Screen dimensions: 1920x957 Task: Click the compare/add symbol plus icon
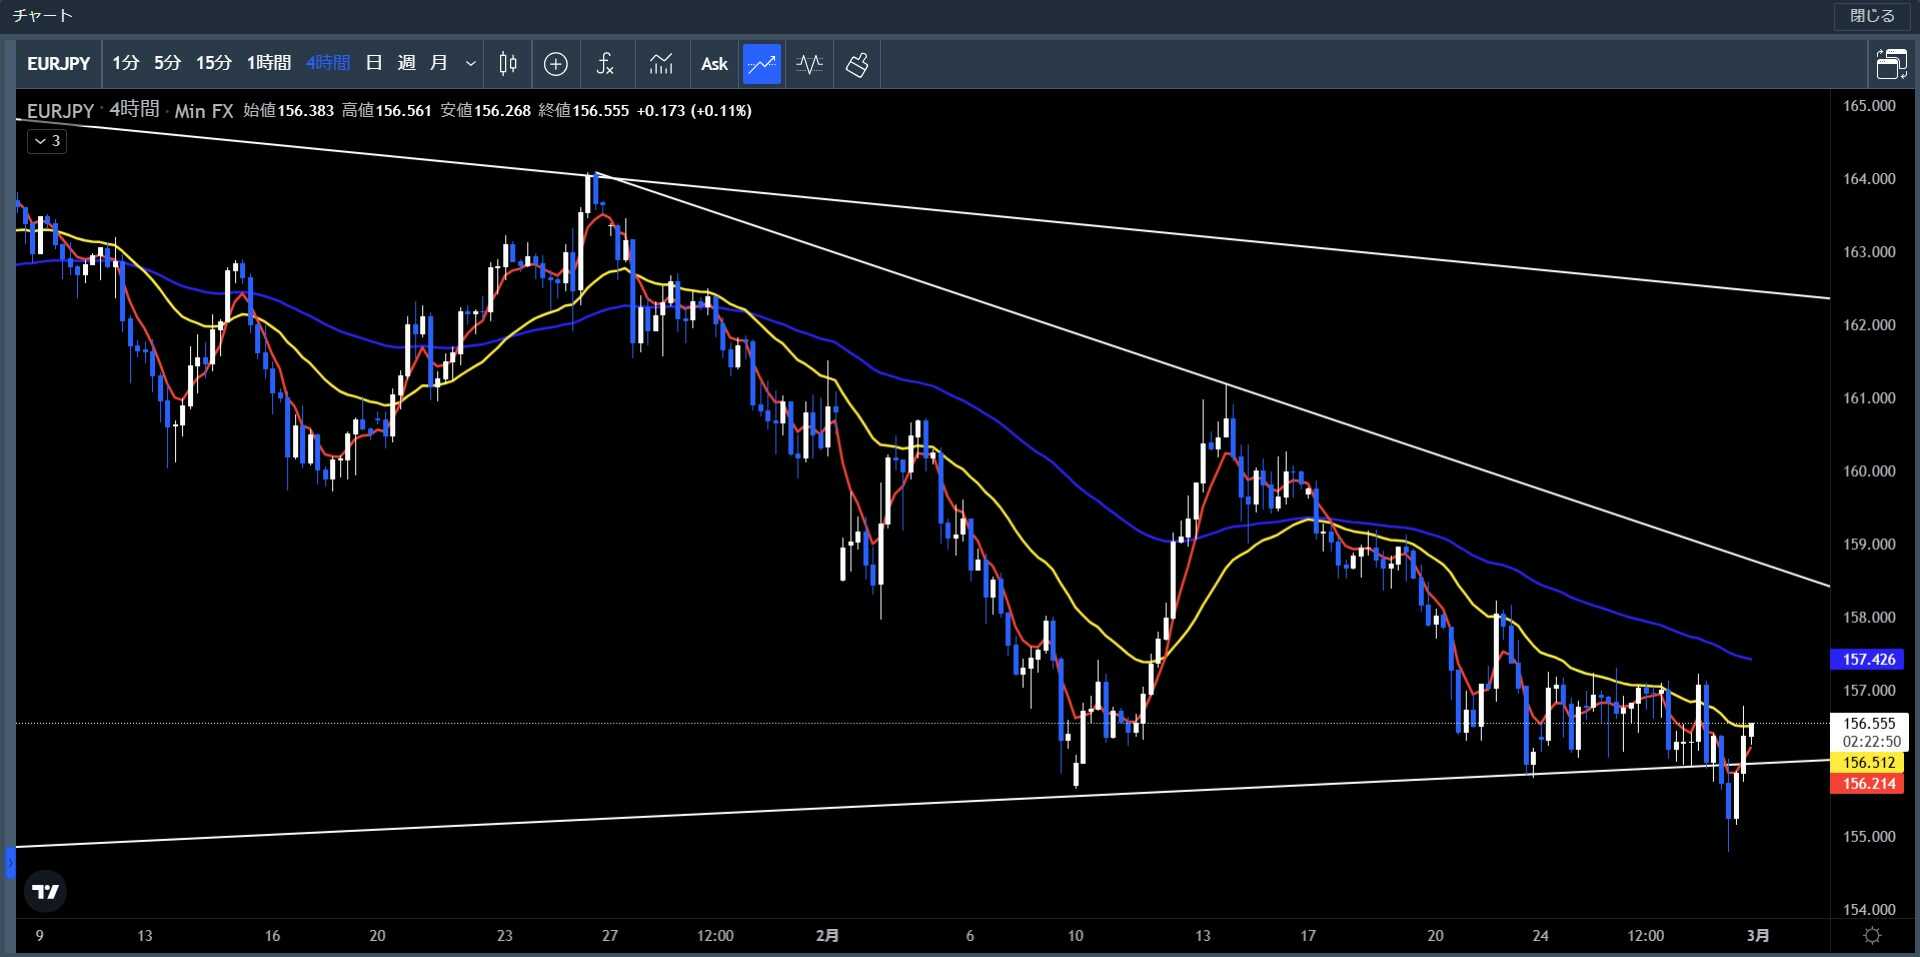pos(556,64)
